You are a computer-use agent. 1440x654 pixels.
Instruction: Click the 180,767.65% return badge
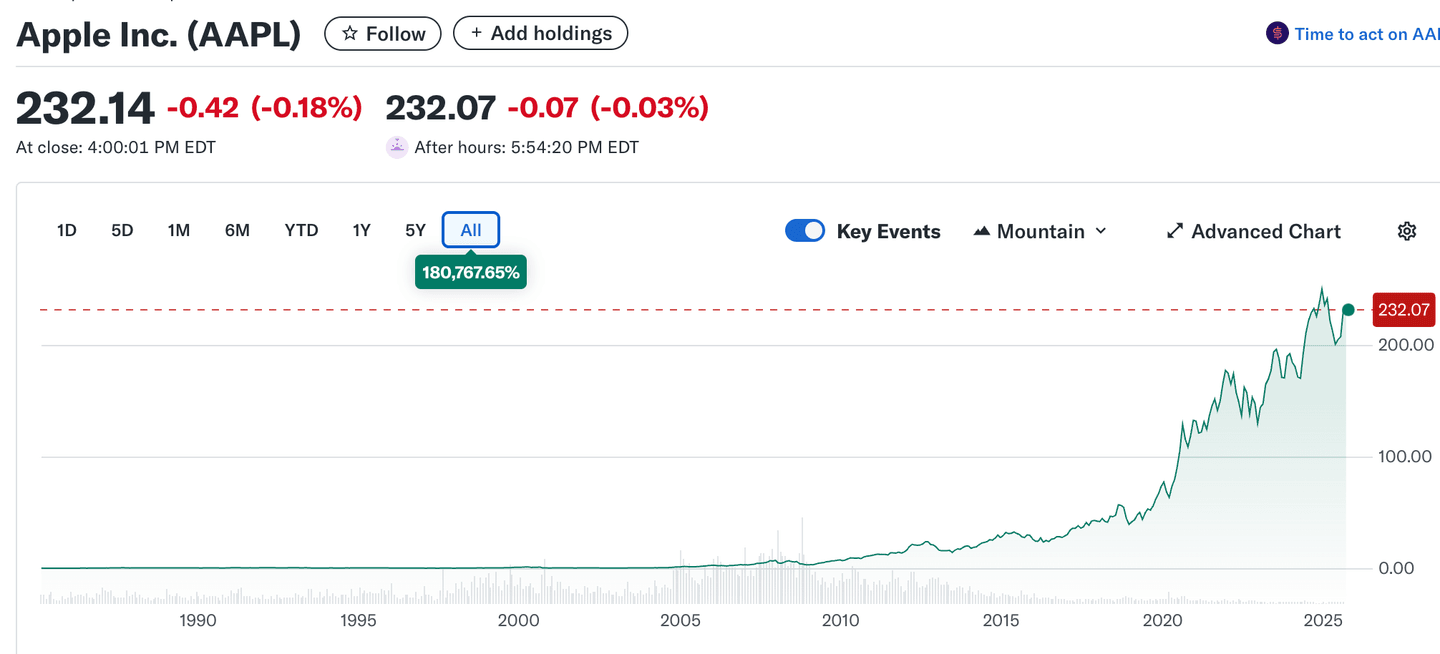(x=471, y=272)
